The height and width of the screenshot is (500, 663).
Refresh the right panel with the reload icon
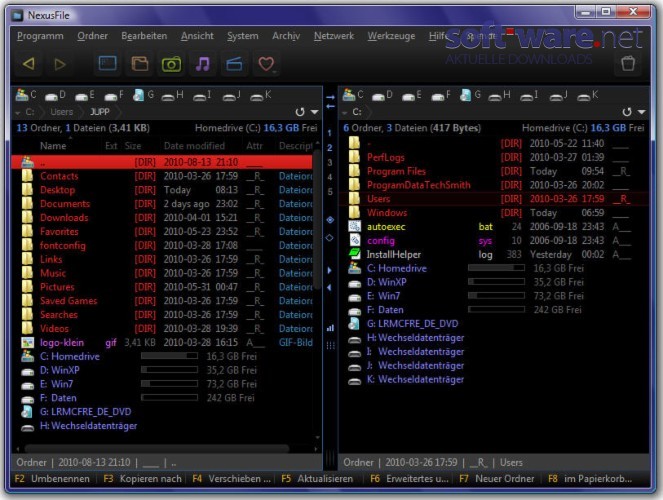point(627,112)
